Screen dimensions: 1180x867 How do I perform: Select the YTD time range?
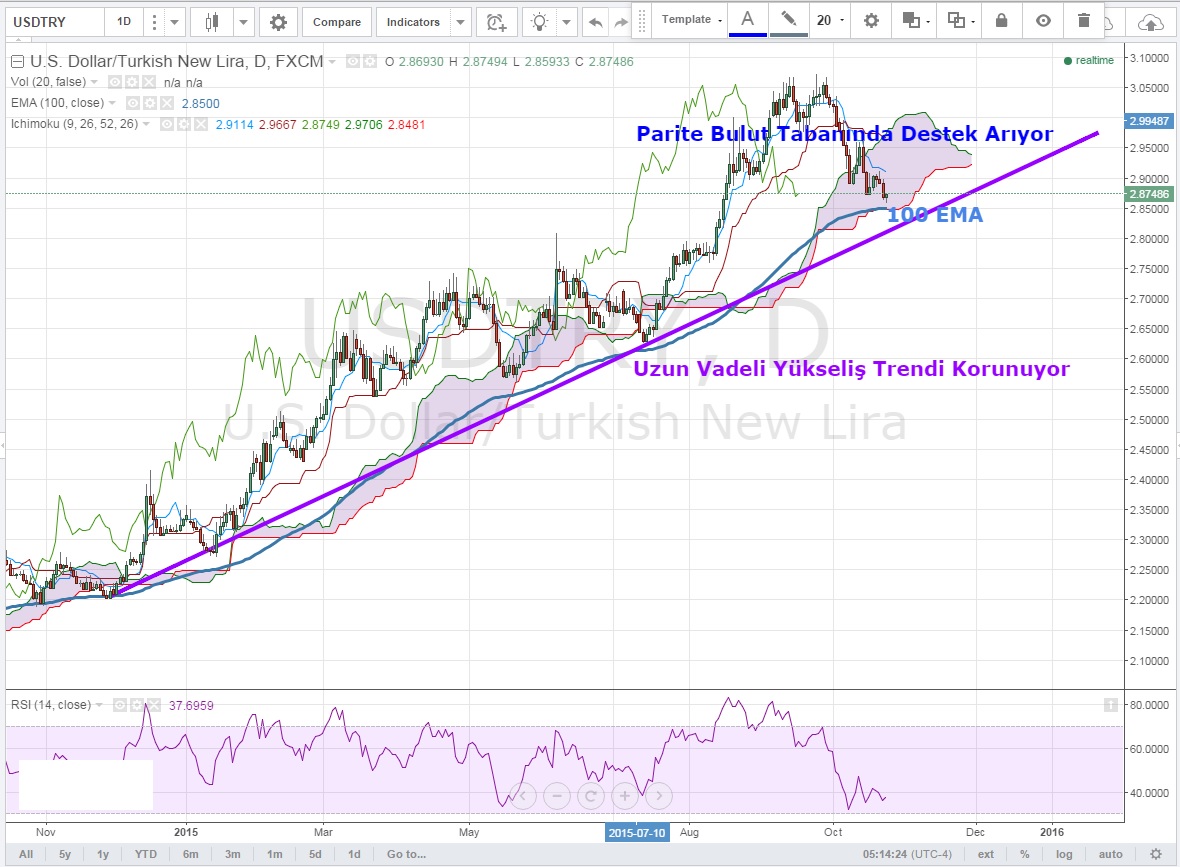click(x=145, y=854)
